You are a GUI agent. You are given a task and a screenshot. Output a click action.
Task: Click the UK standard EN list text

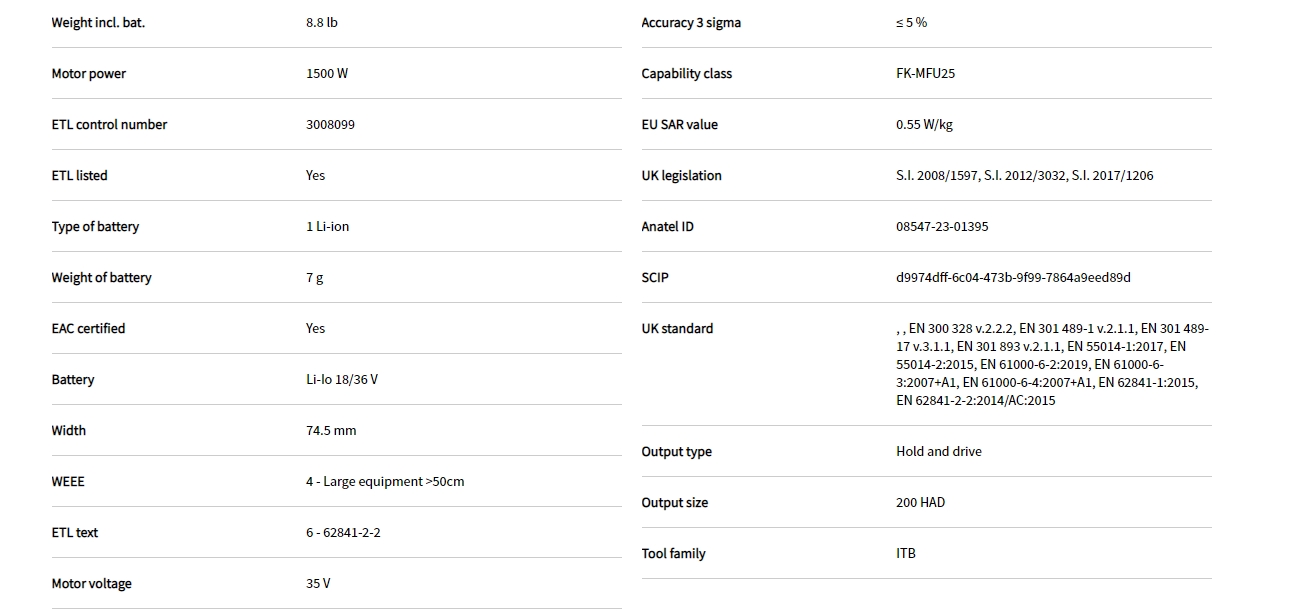coord(1050,364)
